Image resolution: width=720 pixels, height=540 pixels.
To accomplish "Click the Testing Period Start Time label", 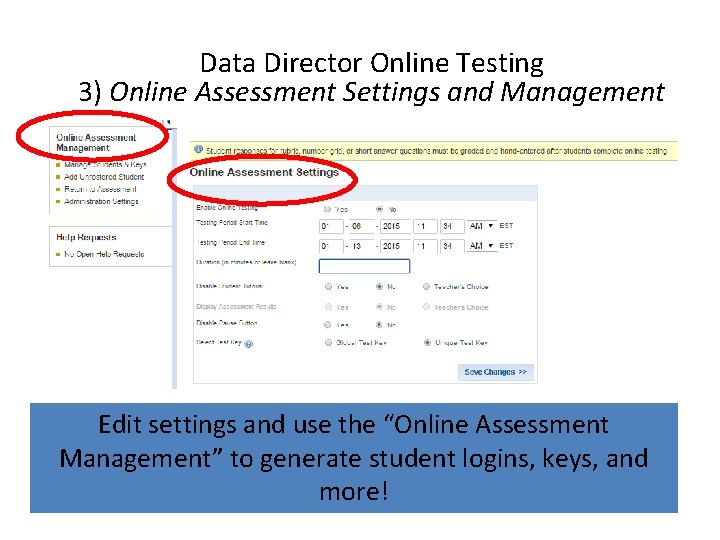I will 232,222.
